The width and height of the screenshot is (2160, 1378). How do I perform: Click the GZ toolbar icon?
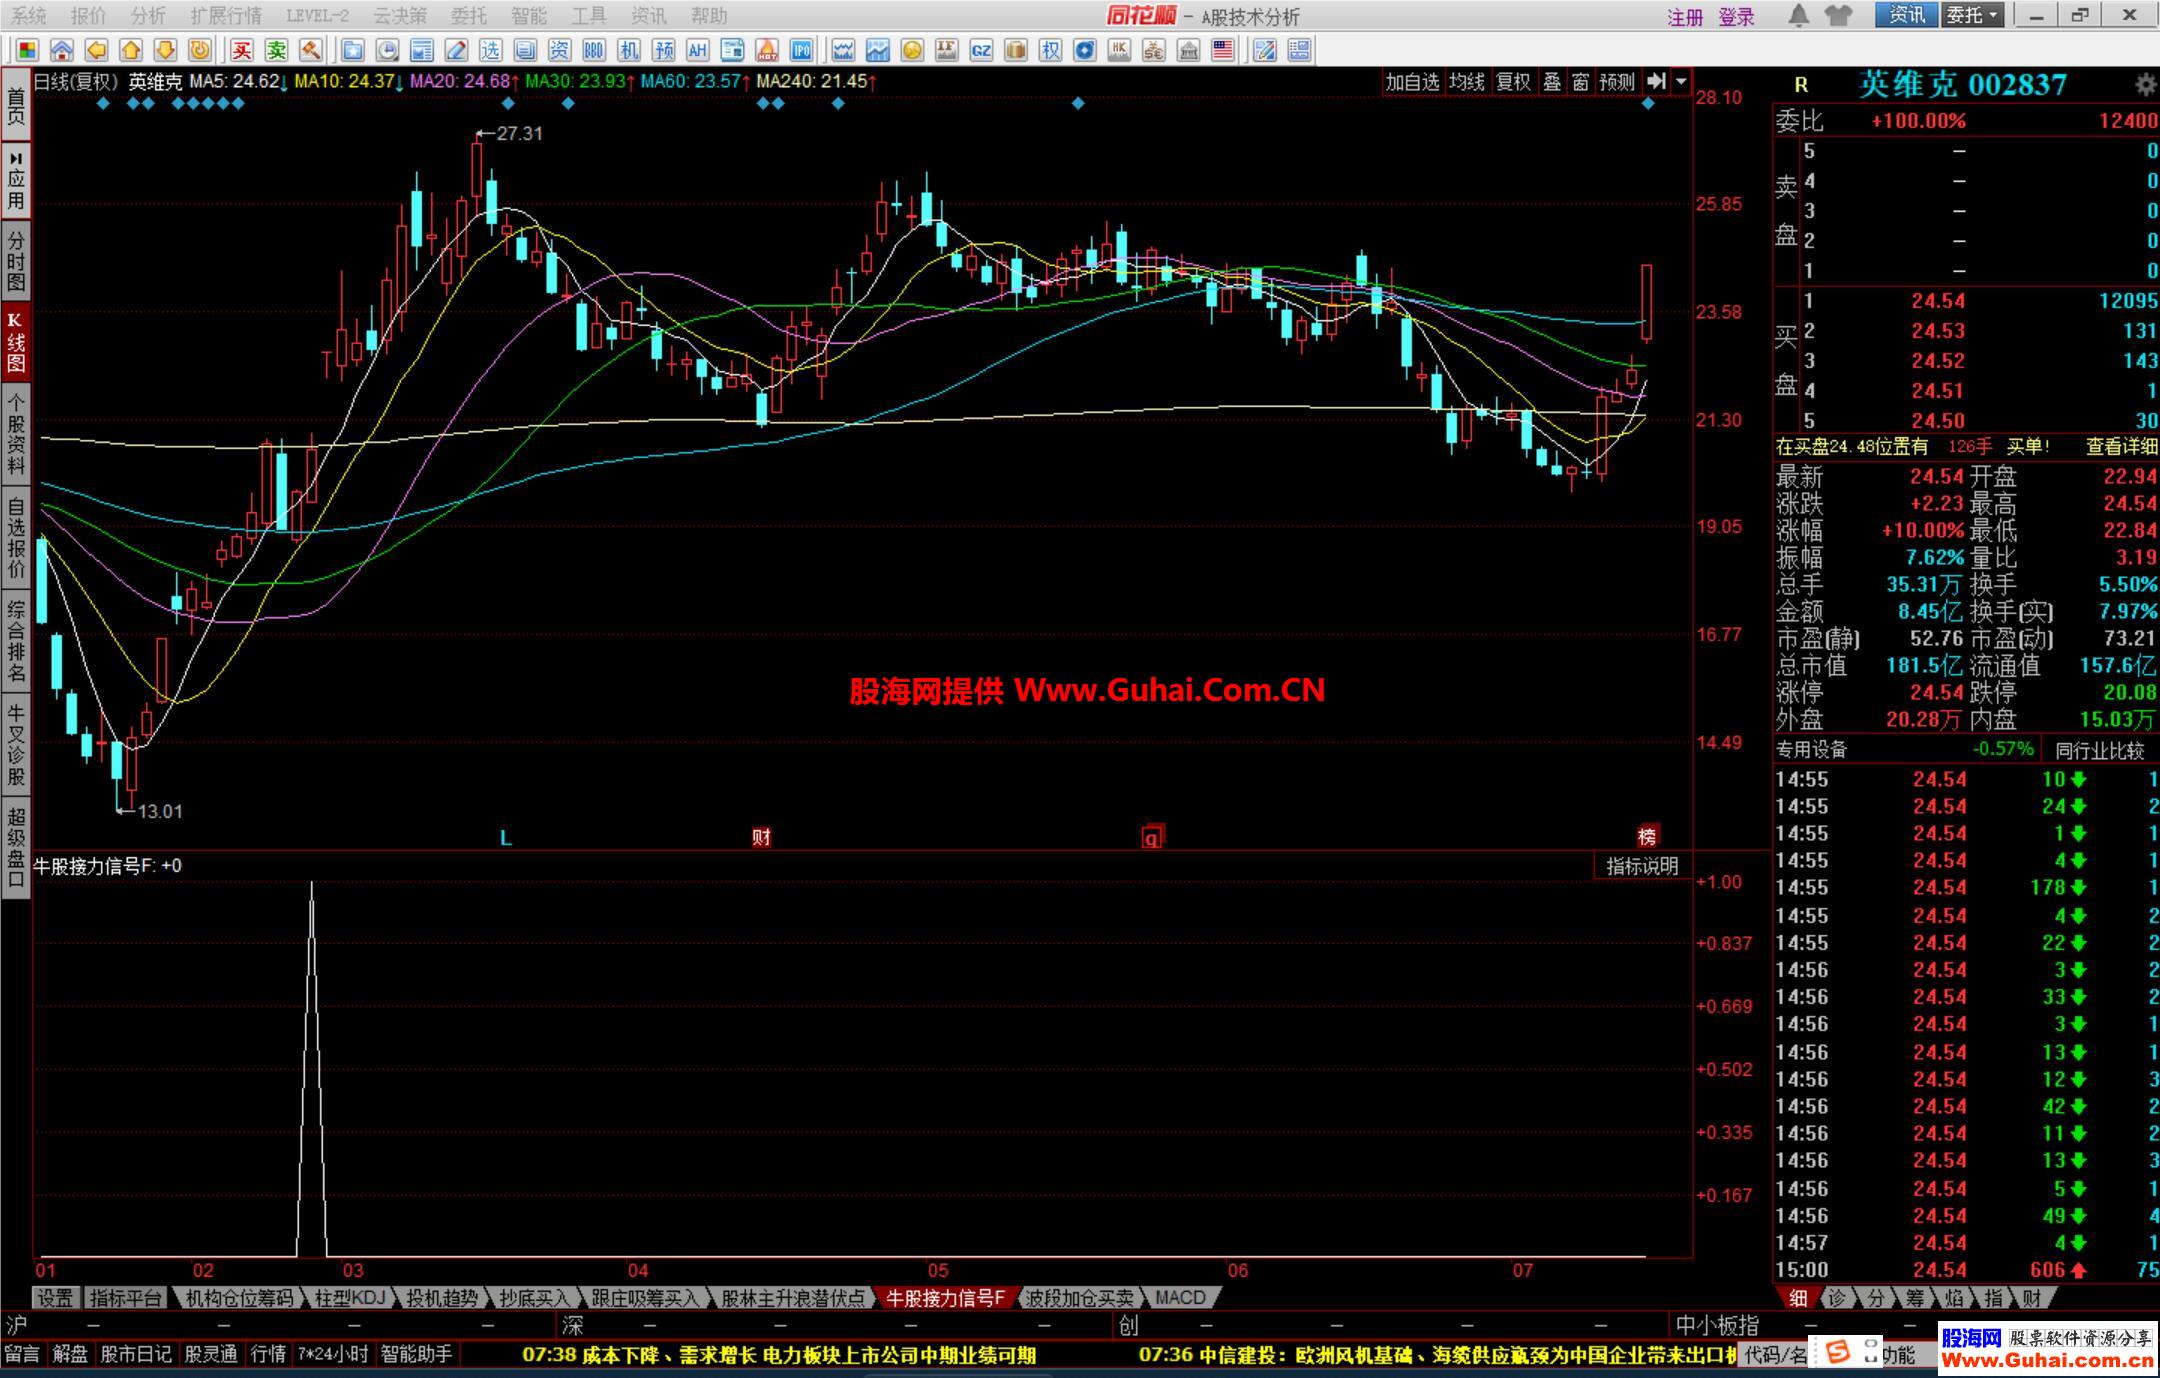click(x=981, y=50)
